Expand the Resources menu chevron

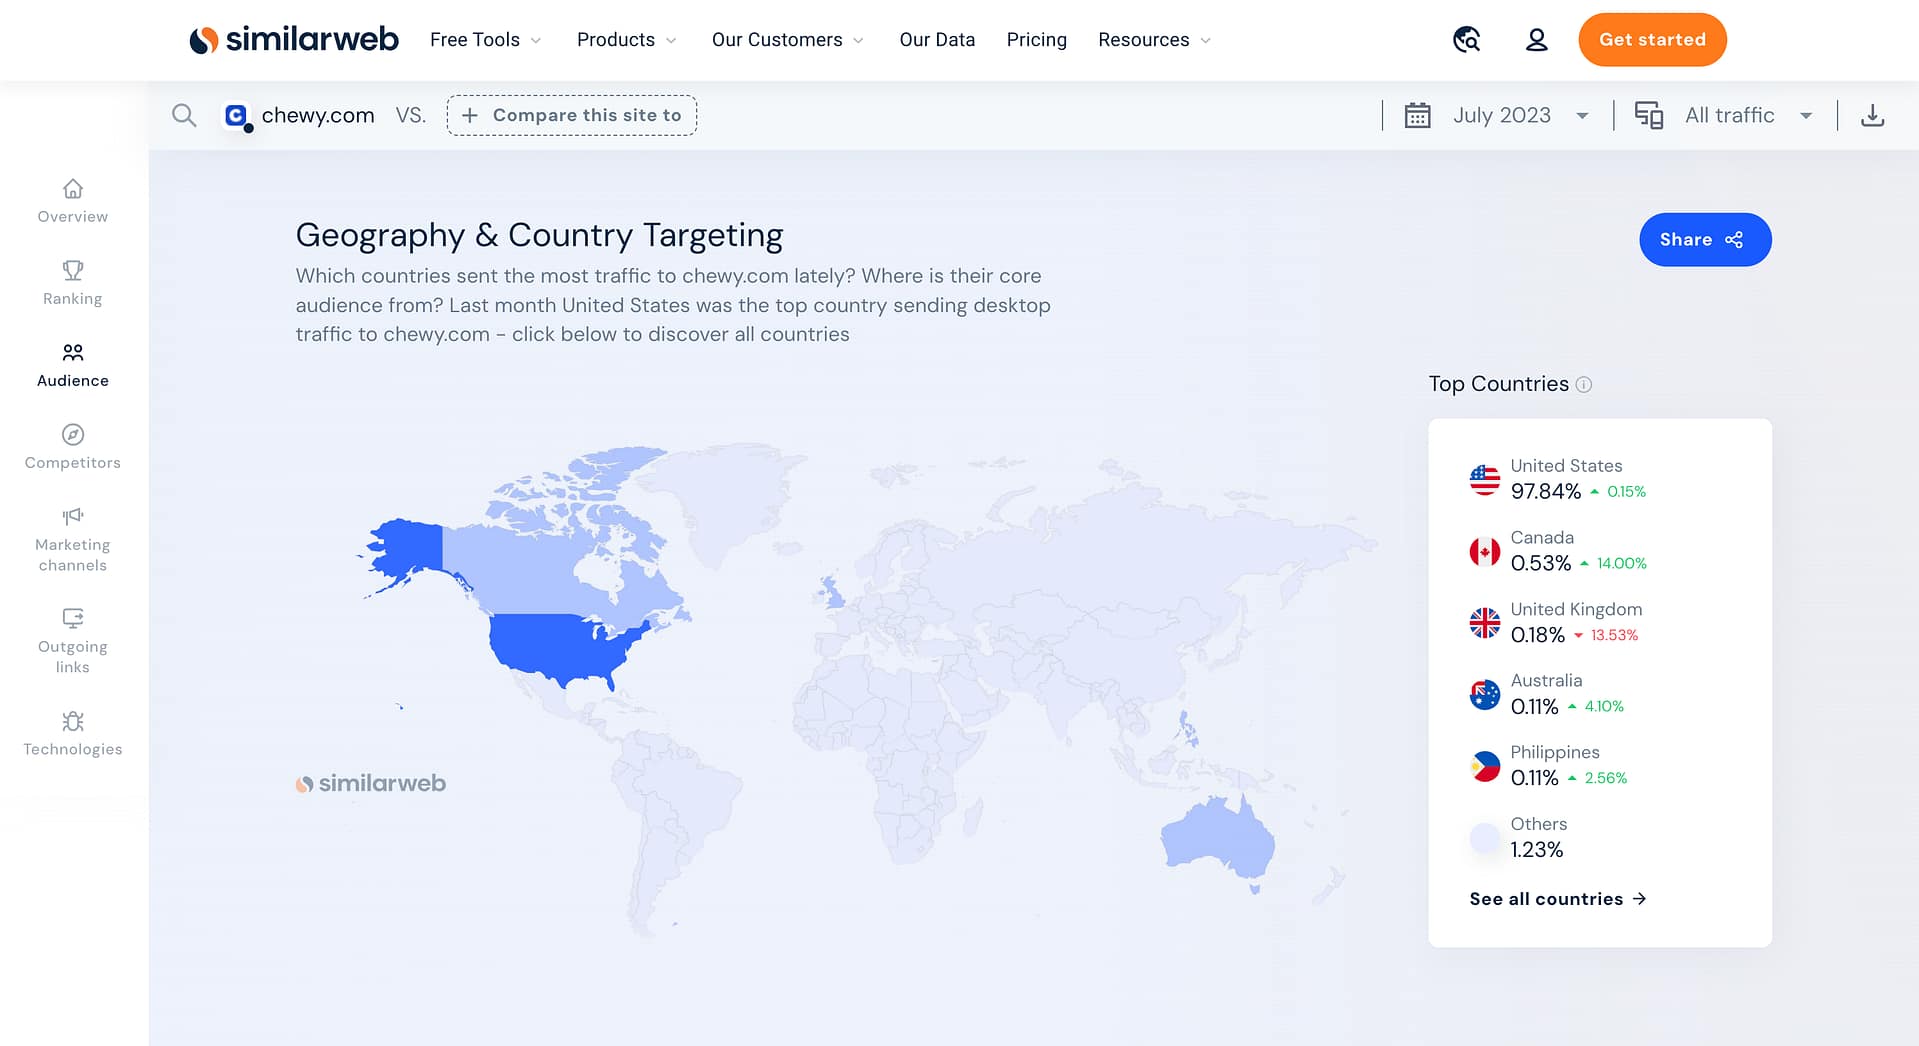[1204, 41]
